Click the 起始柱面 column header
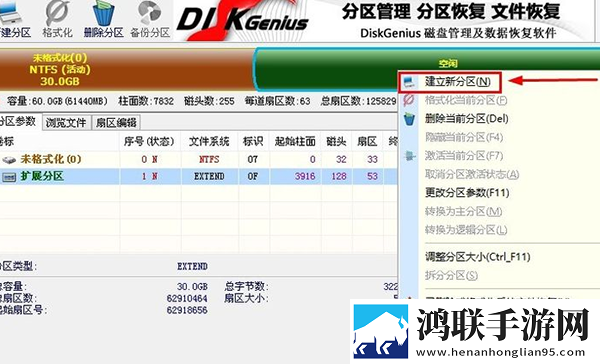Viewport: 600px width, 364px height. click(295, 142)
